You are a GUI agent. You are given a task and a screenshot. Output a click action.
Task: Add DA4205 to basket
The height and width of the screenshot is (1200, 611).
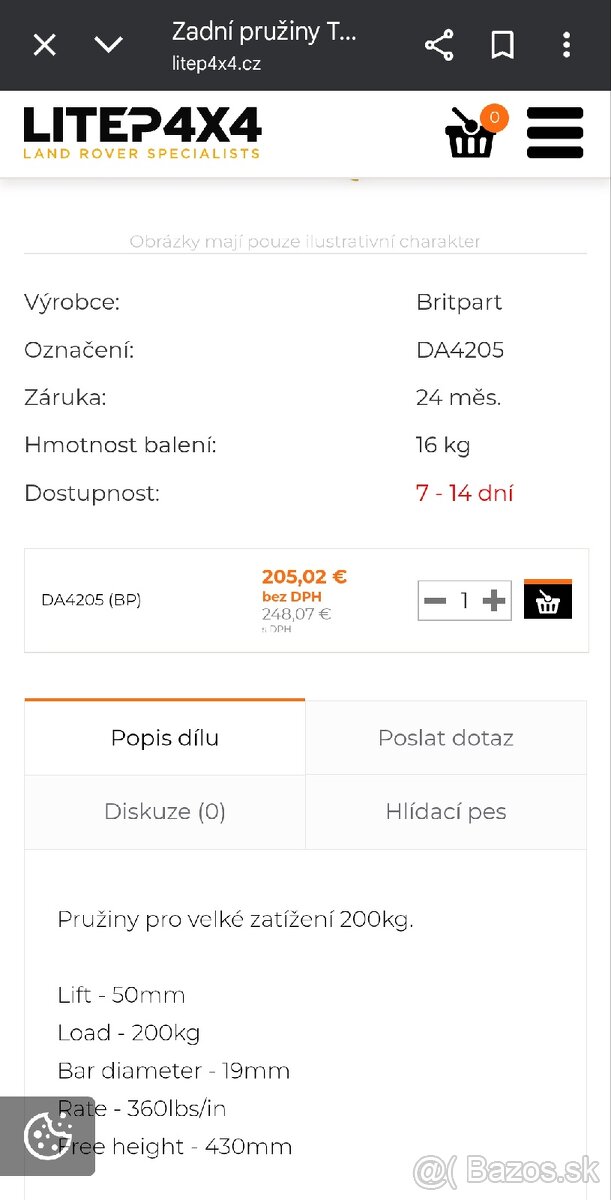[x=548, y=600]
